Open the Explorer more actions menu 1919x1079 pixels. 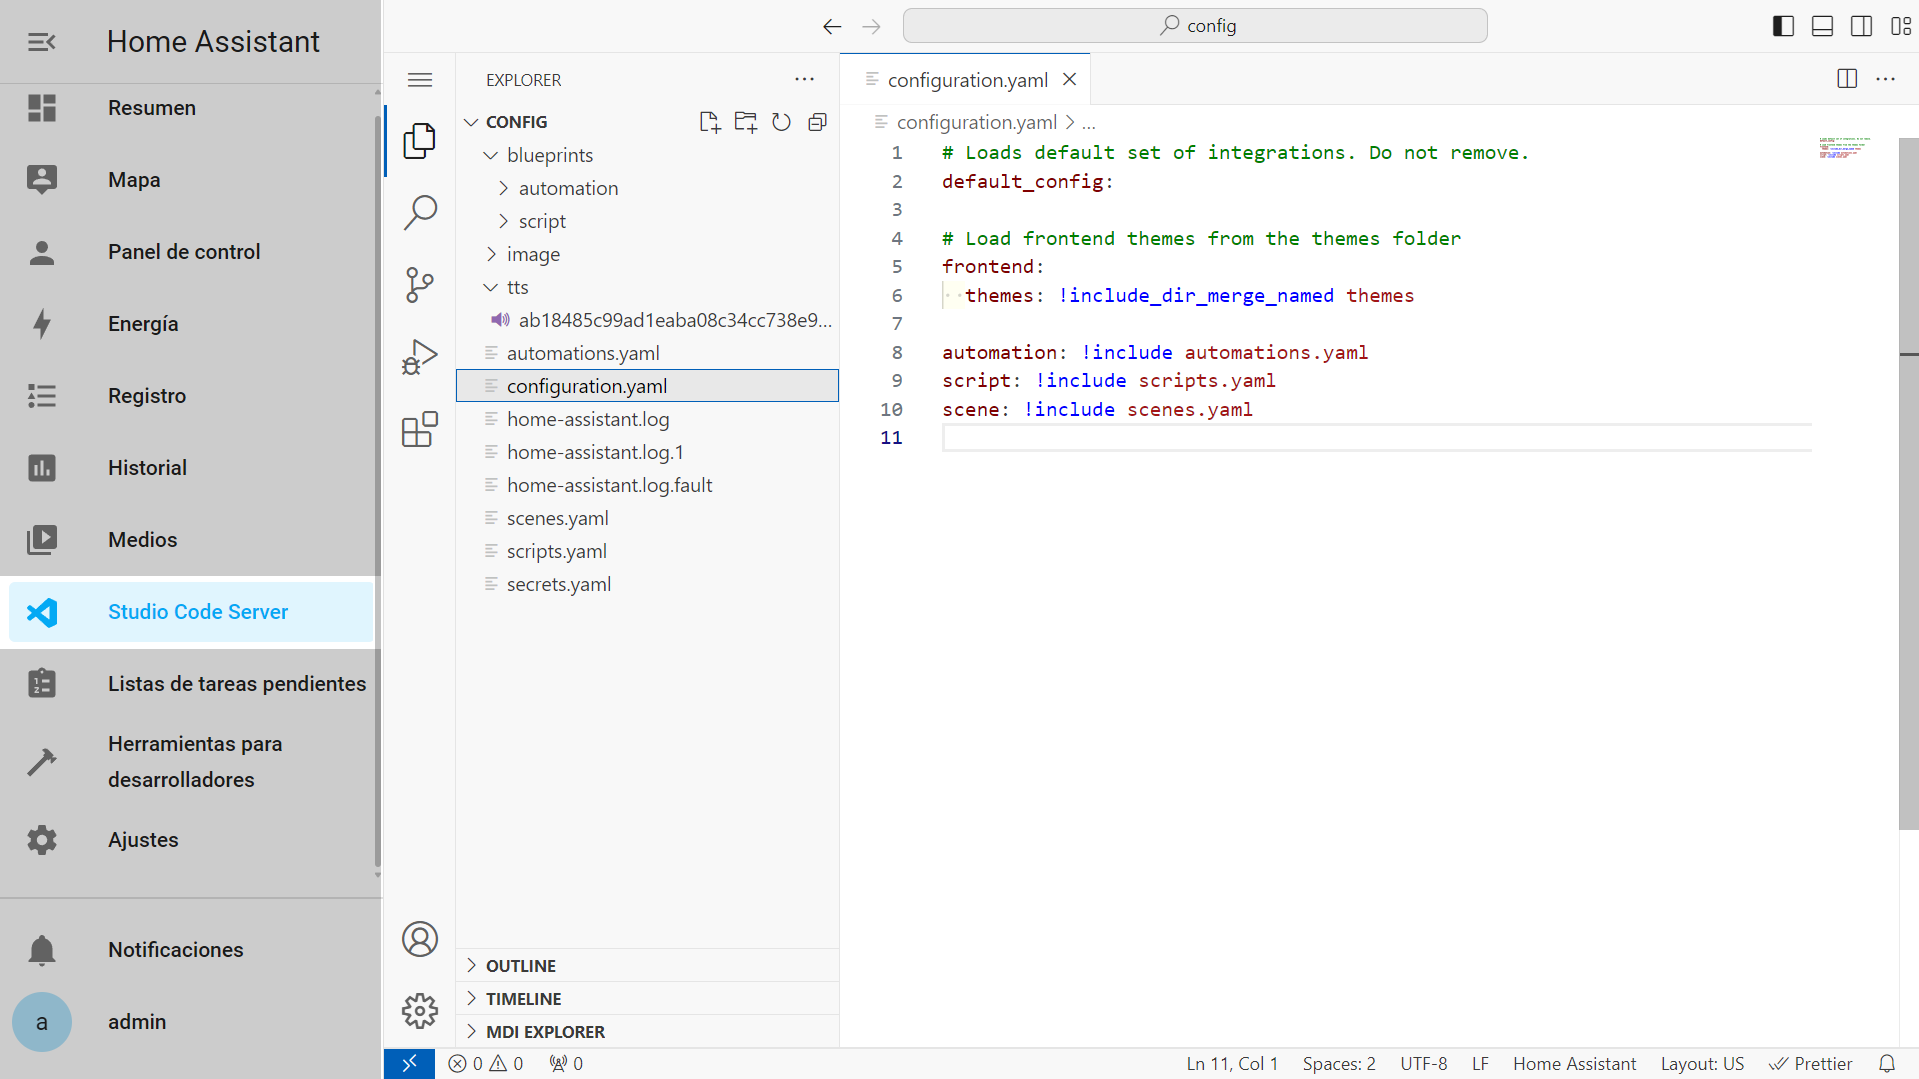(805, 79)
